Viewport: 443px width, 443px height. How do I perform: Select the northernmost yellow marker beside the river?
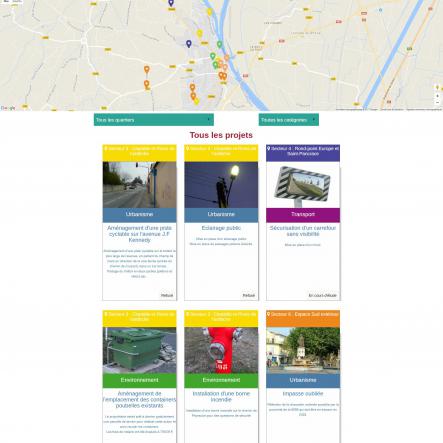coord(210,12)
